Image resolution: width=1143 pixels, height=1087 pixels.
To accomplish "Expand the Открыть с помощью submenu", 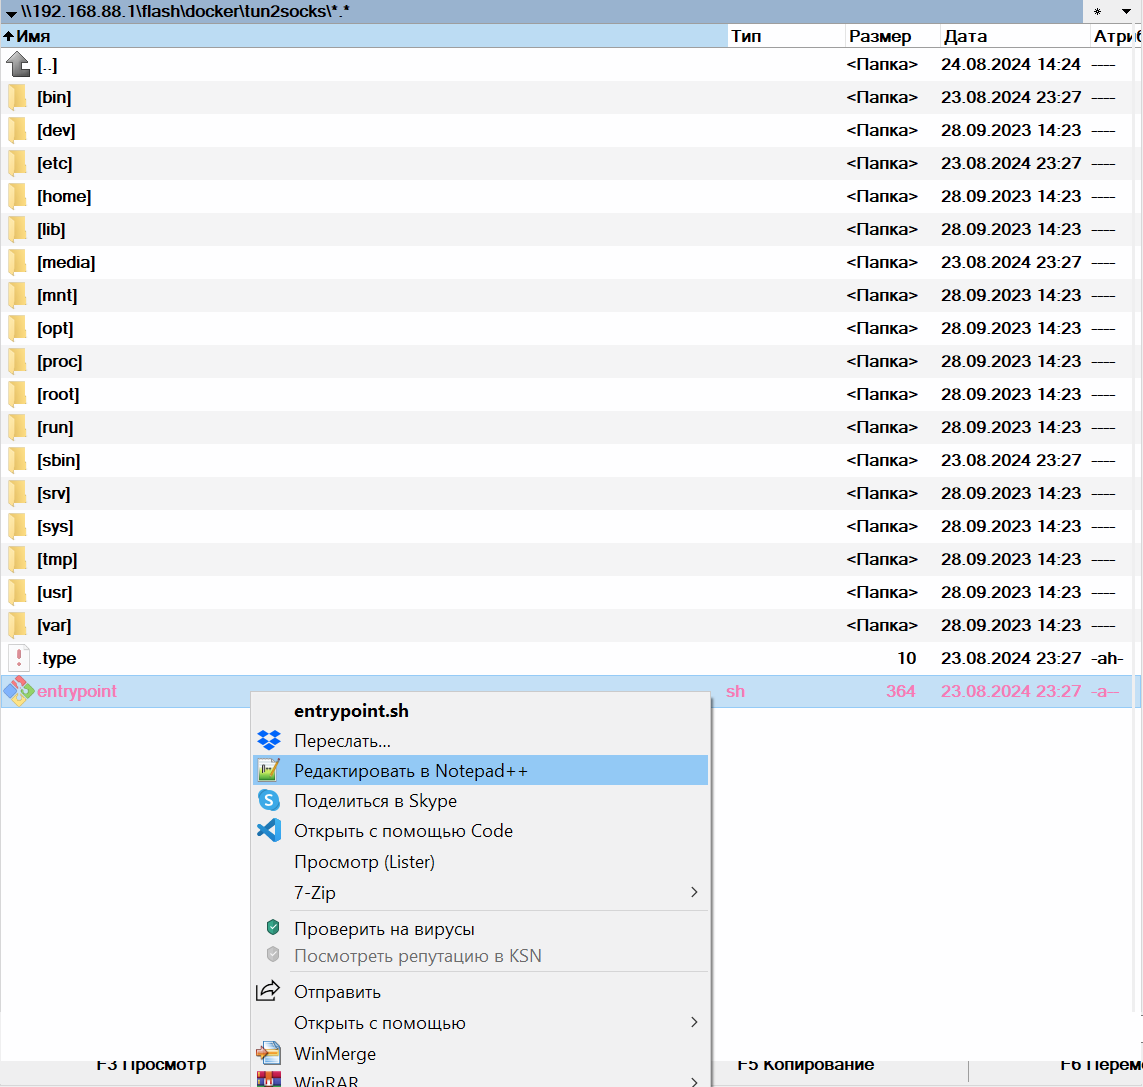I will (694, 1022).
